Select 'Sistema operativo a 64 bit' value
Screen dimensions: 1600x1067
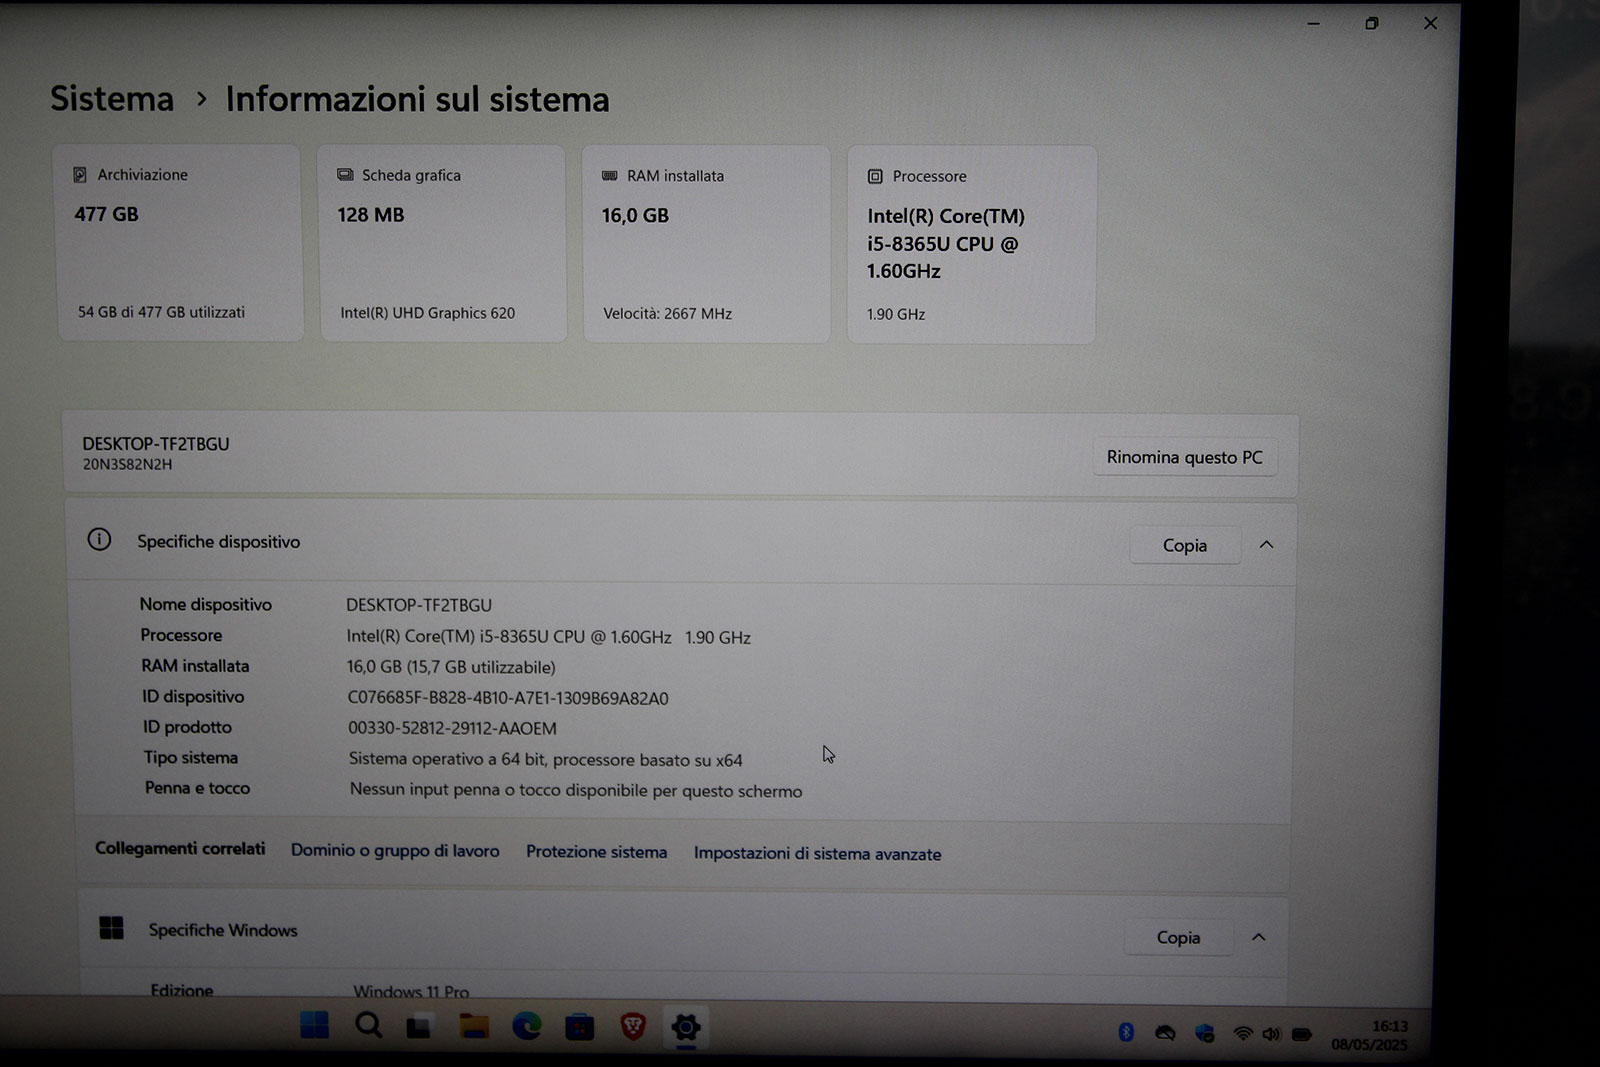click(546, 759)
